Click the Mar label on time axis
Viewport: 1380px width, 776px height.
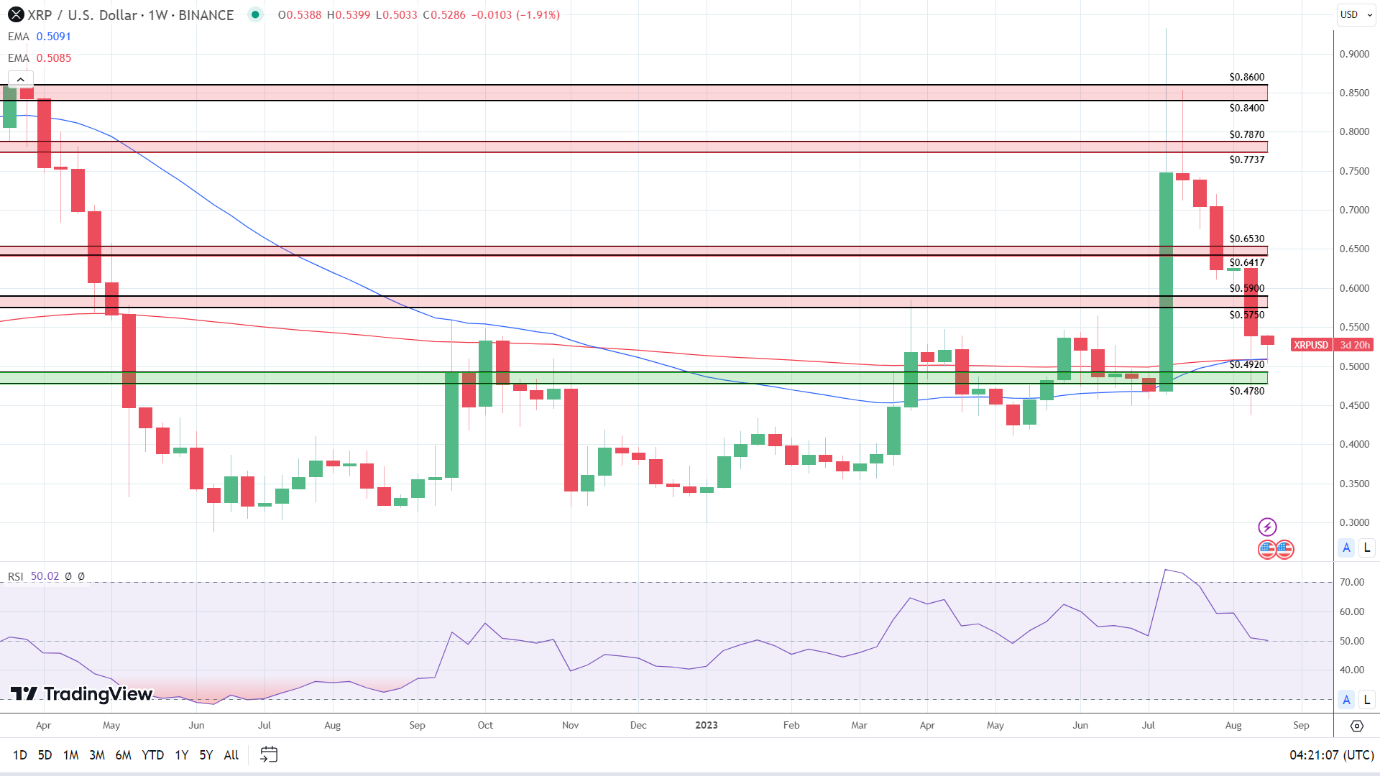[859, 725]
